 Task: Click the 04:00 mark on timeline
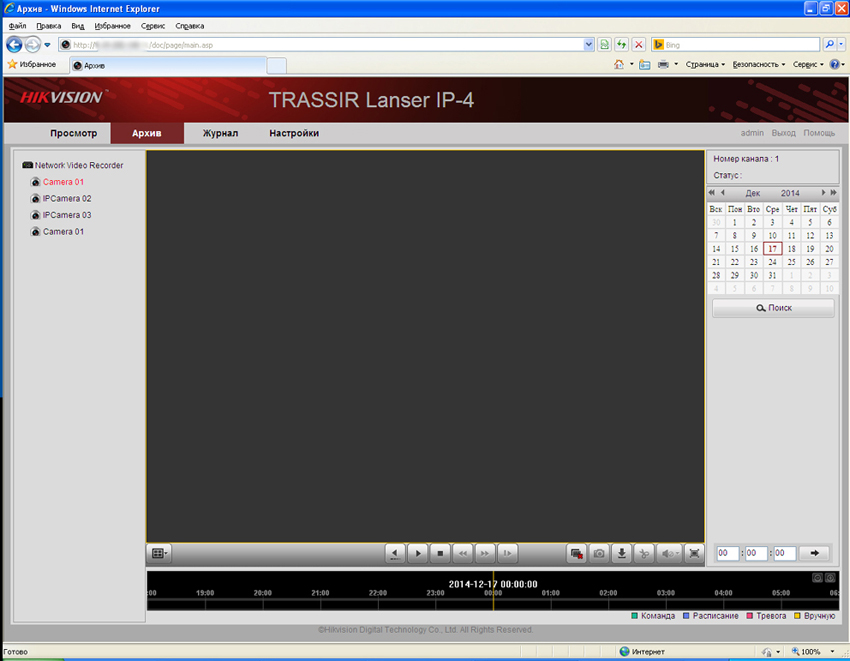tap(723, 593)
